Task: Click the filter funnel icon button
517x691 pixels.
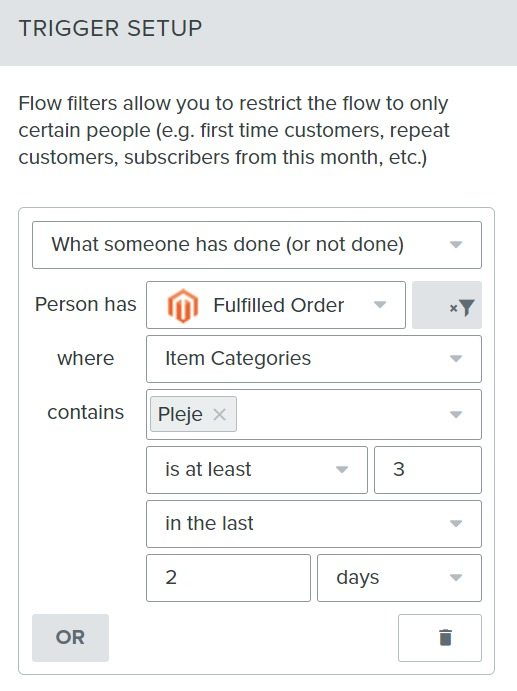Action: (446, 305)
